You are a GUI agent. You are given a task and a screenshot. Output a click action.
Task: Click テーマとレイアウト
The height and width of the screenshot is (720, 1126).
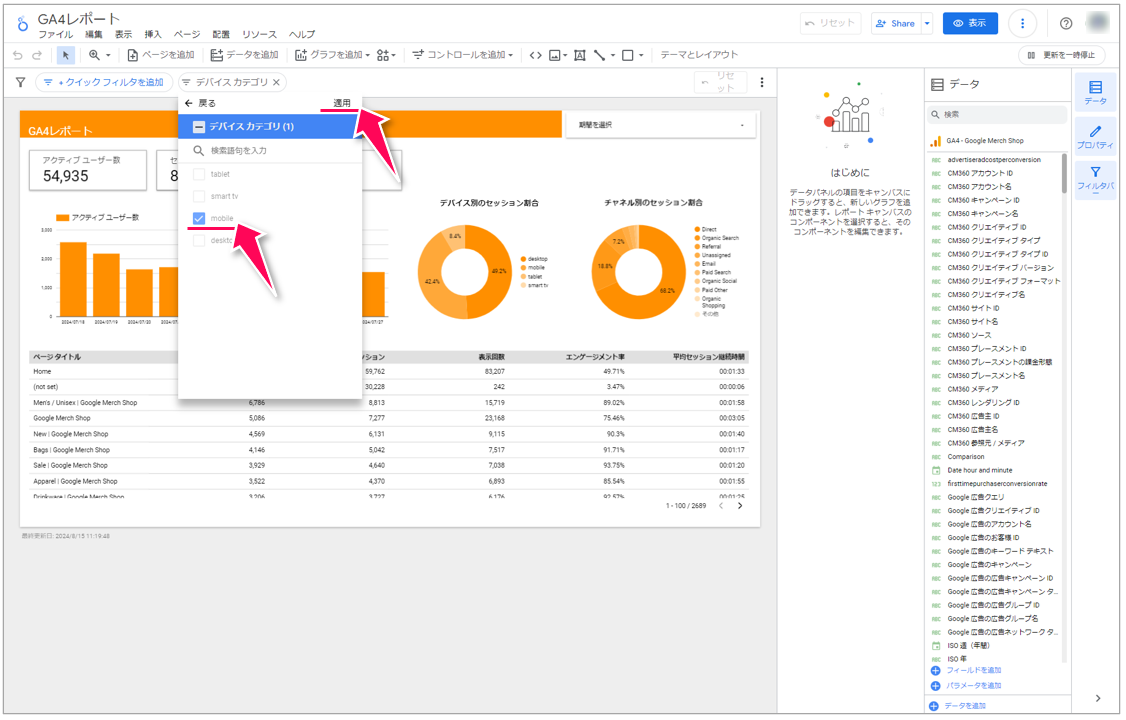point(699,55)
